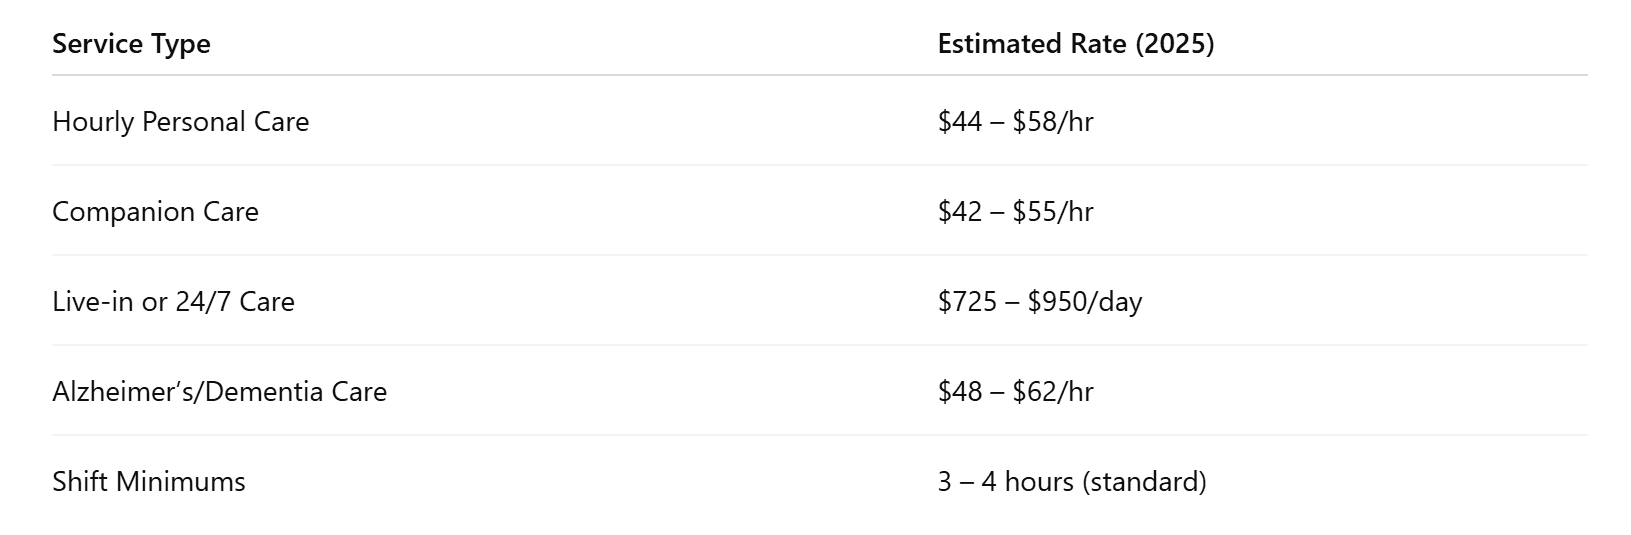
Task: Click the $44 – $58/hr rate cell
Action: [1016, 121]
